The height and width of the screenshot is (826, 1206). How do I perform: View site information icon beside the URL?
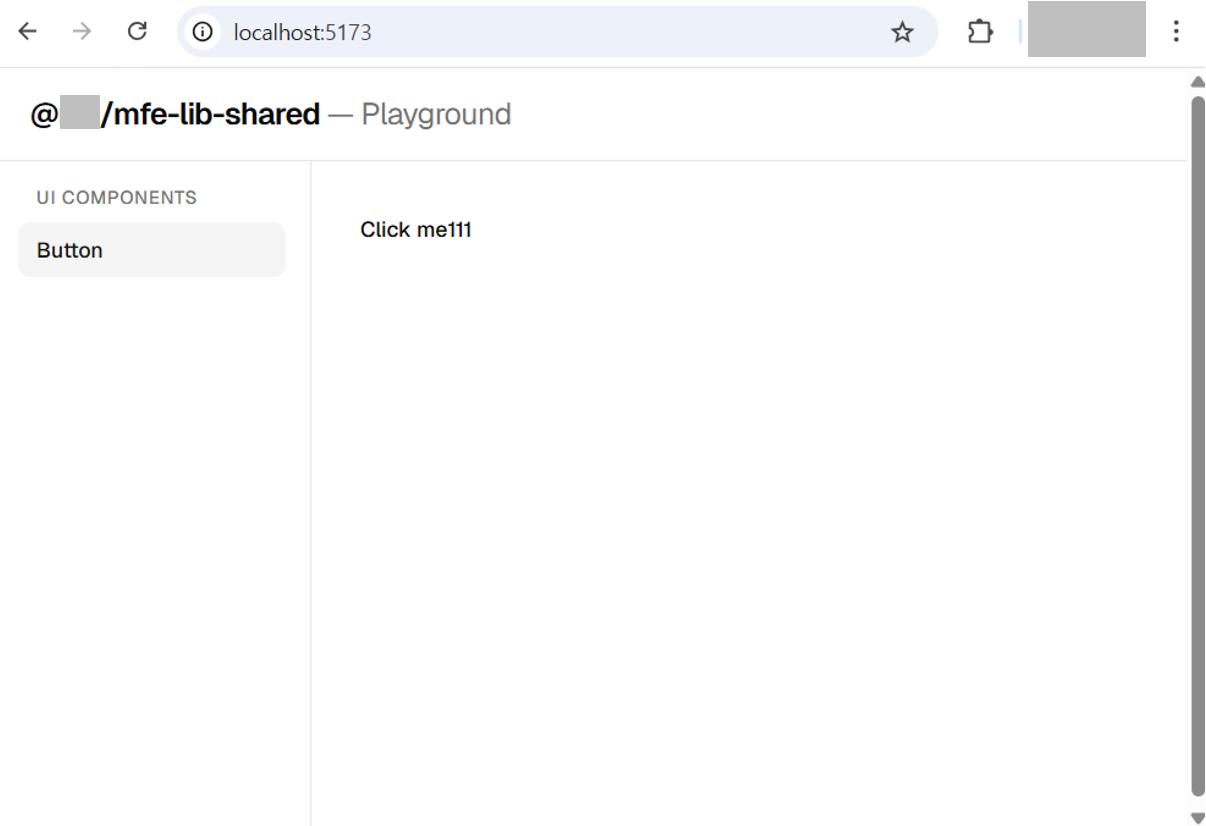coord(203,32)
